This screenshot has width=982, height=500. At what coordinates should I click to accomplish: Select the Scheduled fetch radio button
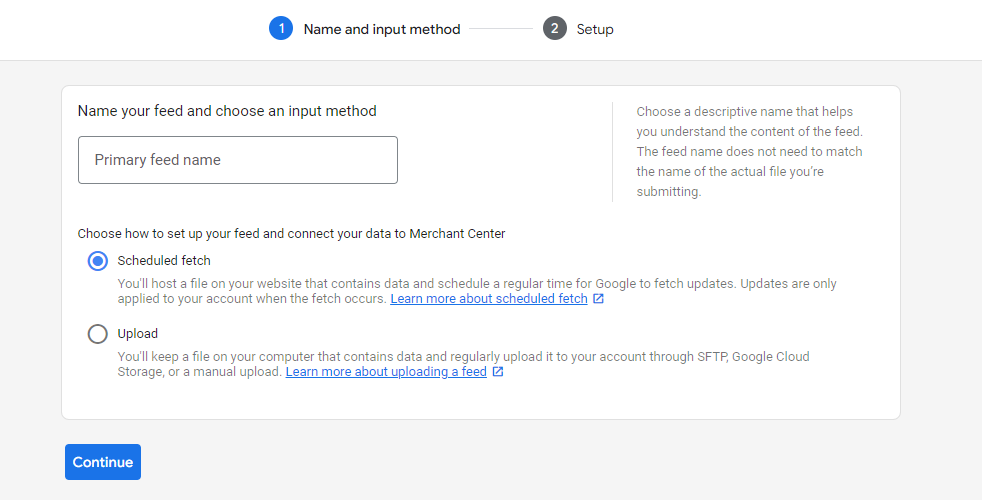98,261
